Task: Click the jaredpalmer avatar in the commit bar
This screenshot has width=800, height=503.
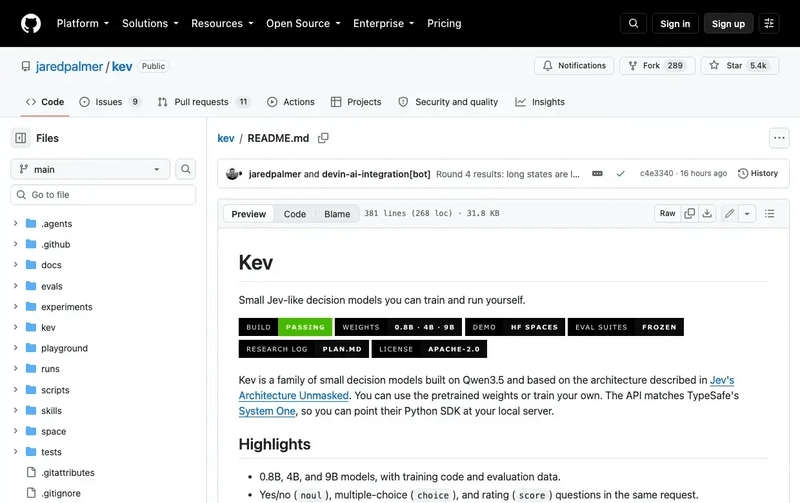Action: pos(233,173)
